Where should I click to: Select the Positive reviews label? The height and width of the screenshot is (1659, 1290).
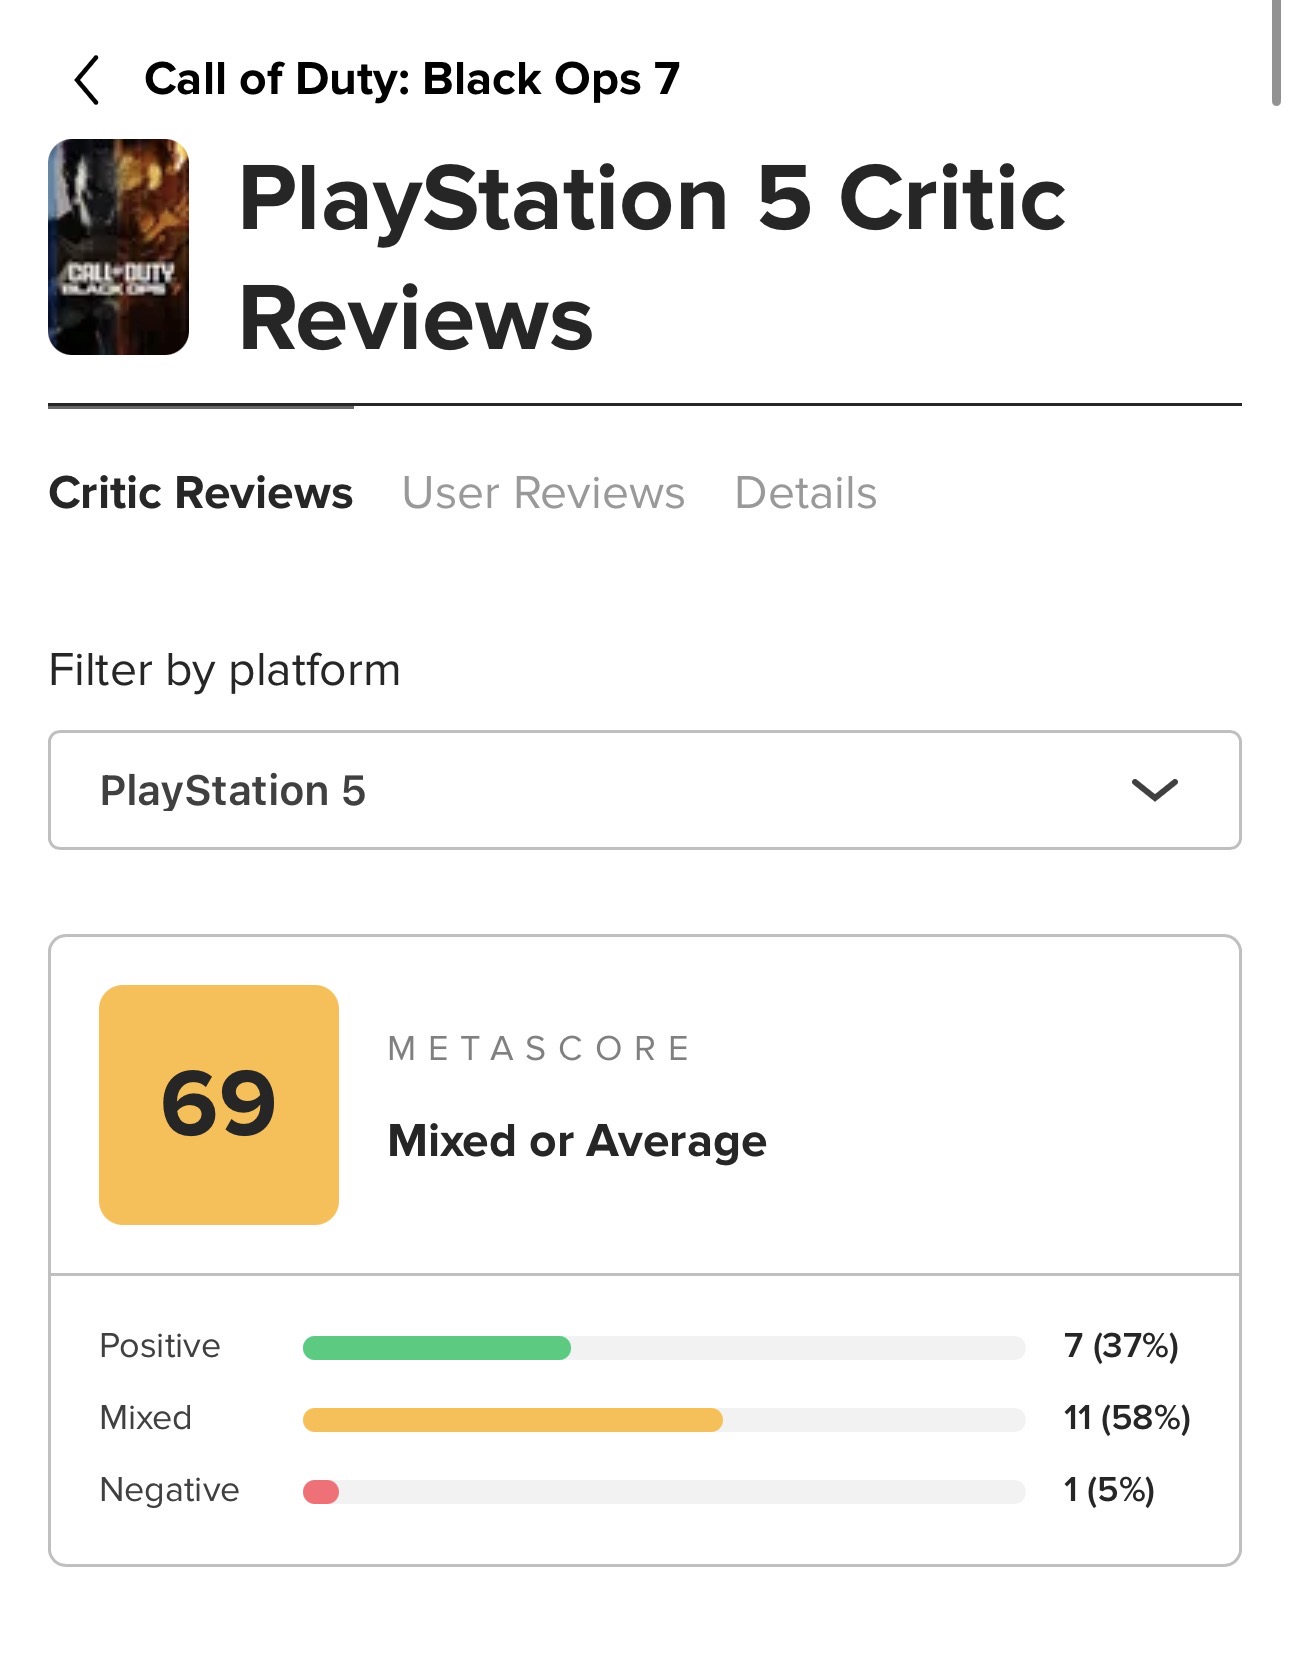160,1346
